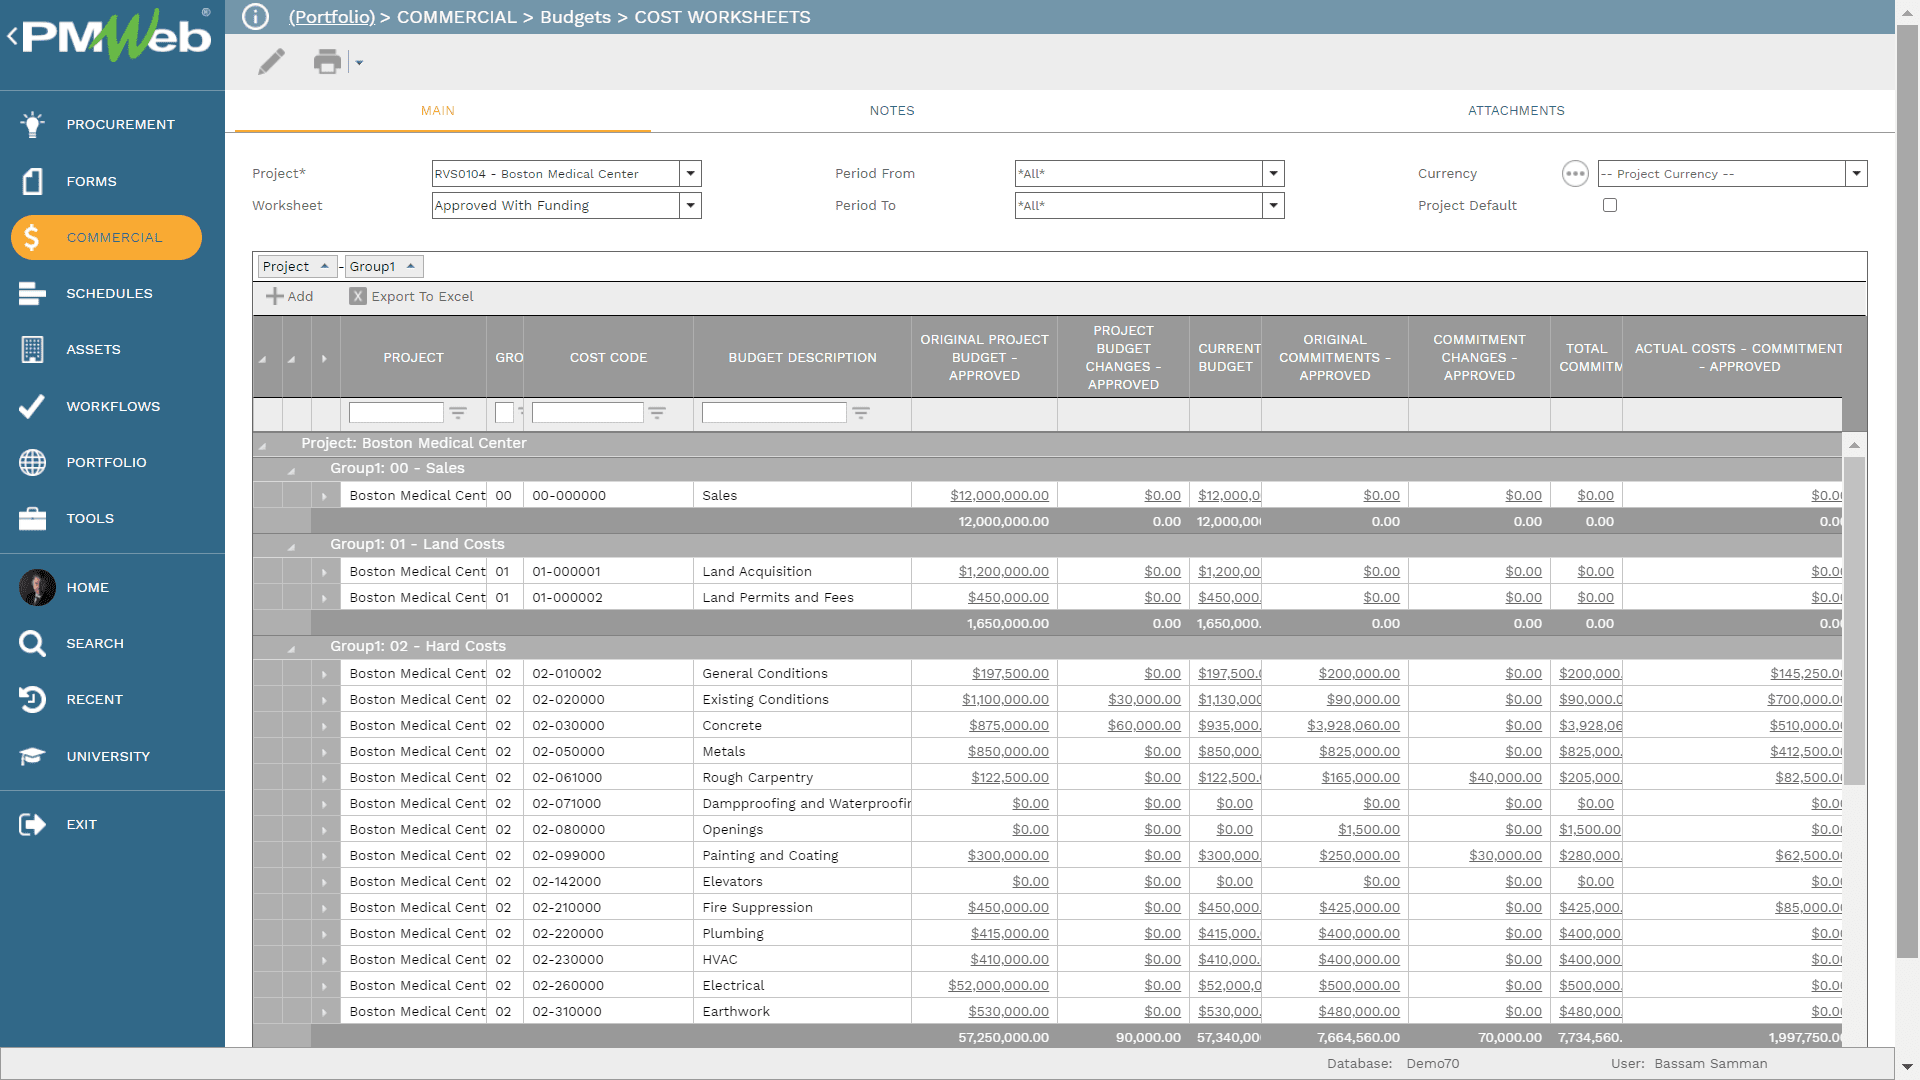
Task: Open Rough Carpentry commitment change $40,000.00
Action: 1505,778
